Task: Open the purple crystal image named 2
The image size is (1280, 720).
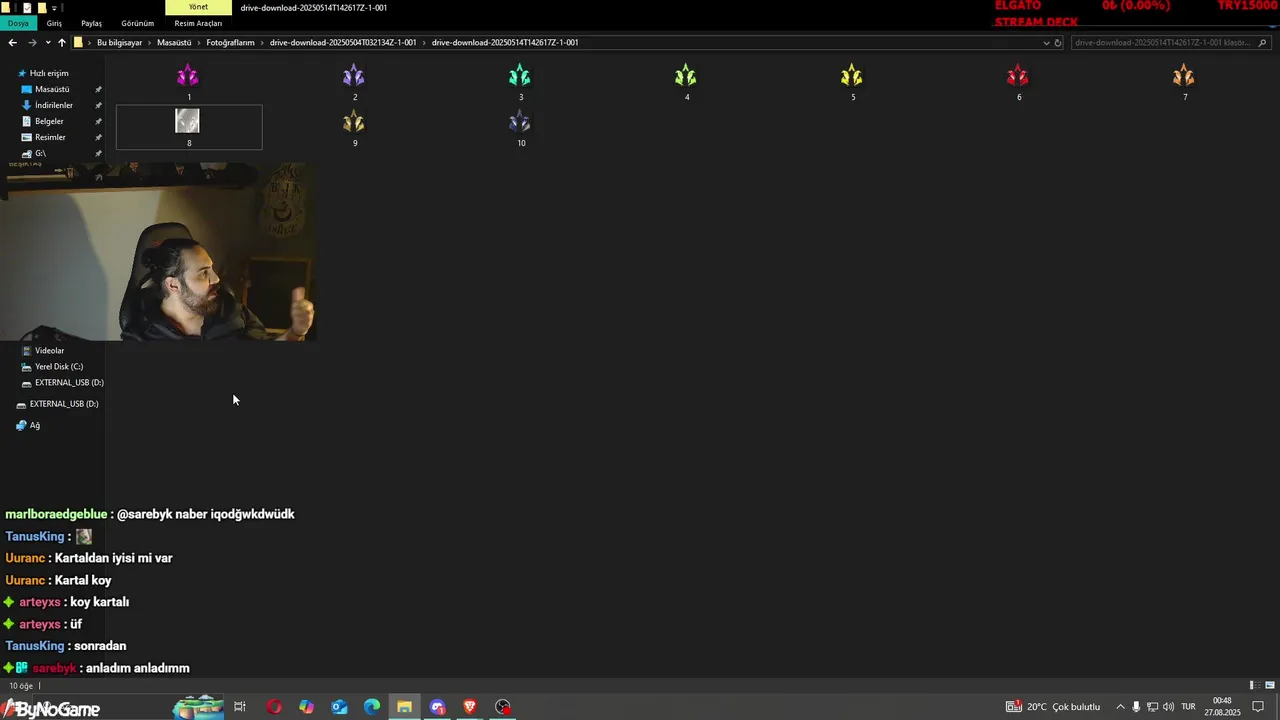Action: click(354, 77)
